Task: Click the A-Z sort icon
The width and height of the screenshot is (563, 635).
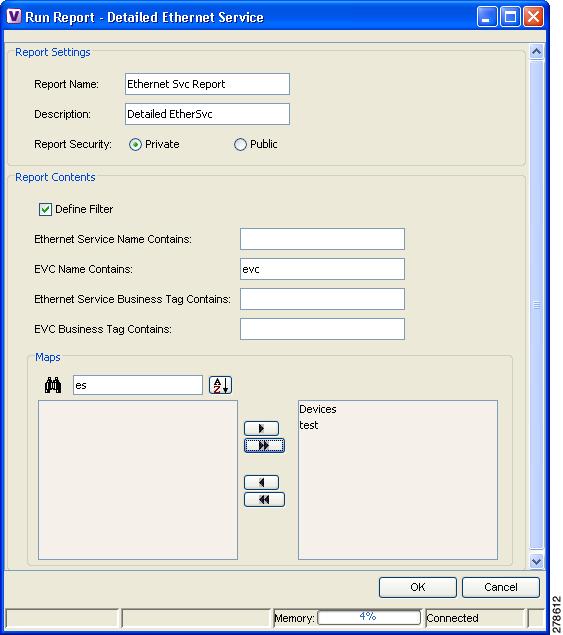Action: point(220,385)
